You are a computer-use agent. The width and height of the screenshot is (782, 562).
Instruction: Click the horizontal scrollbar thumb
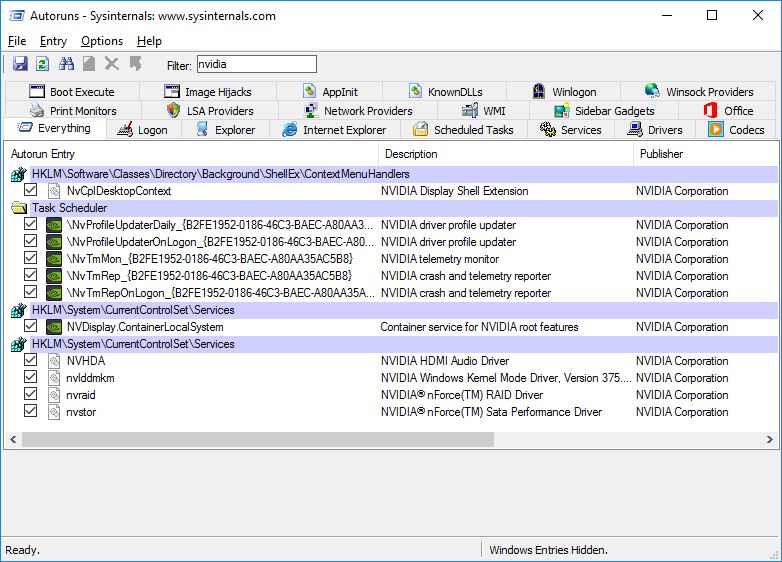click(258, 439)
